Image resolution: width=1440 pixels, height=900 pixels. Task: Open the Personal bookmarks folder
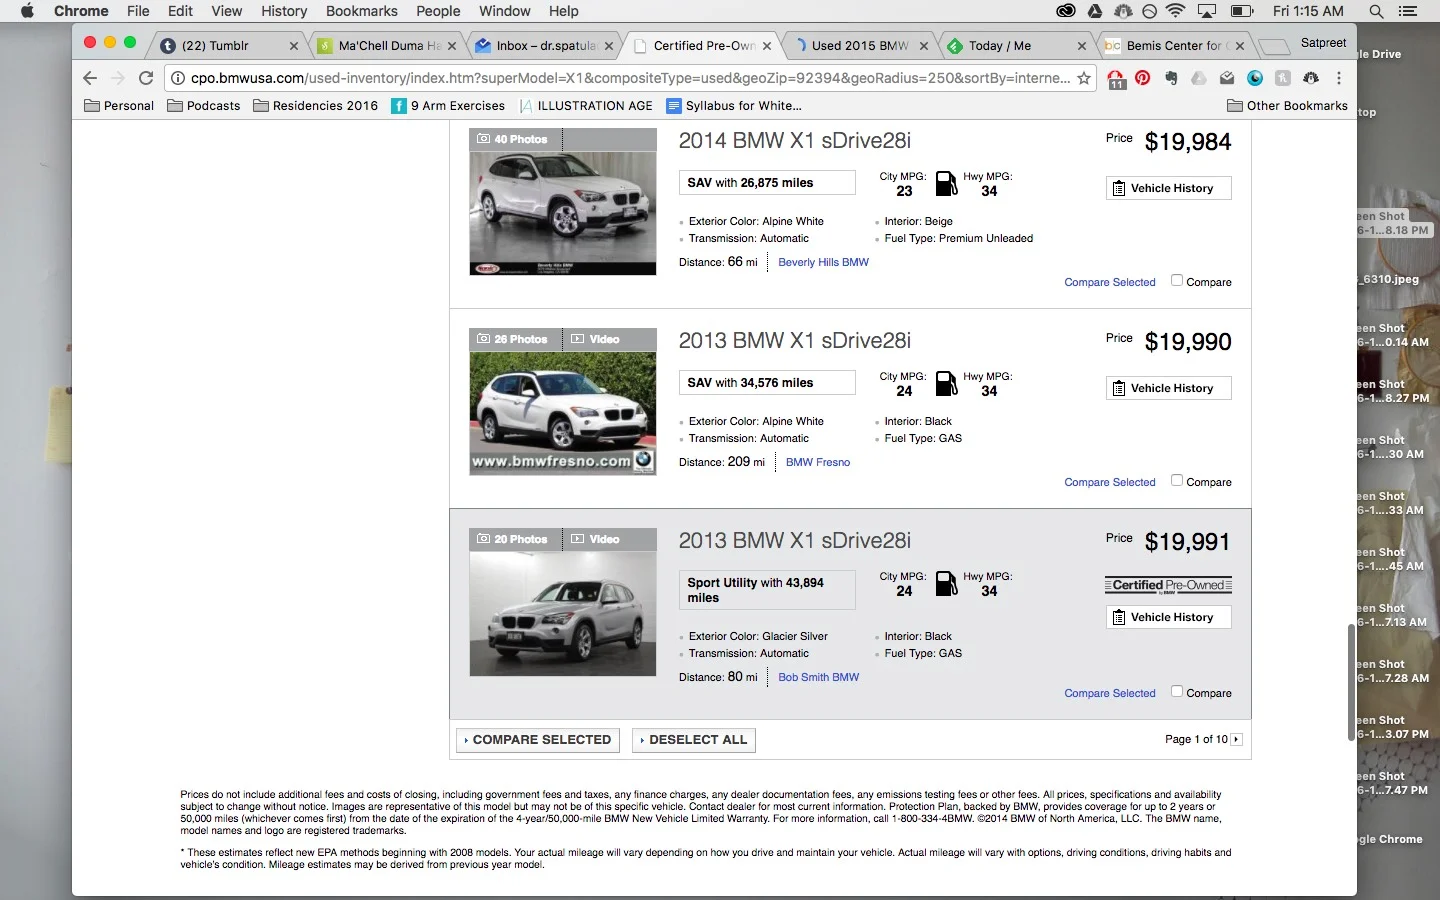[119, 105]
